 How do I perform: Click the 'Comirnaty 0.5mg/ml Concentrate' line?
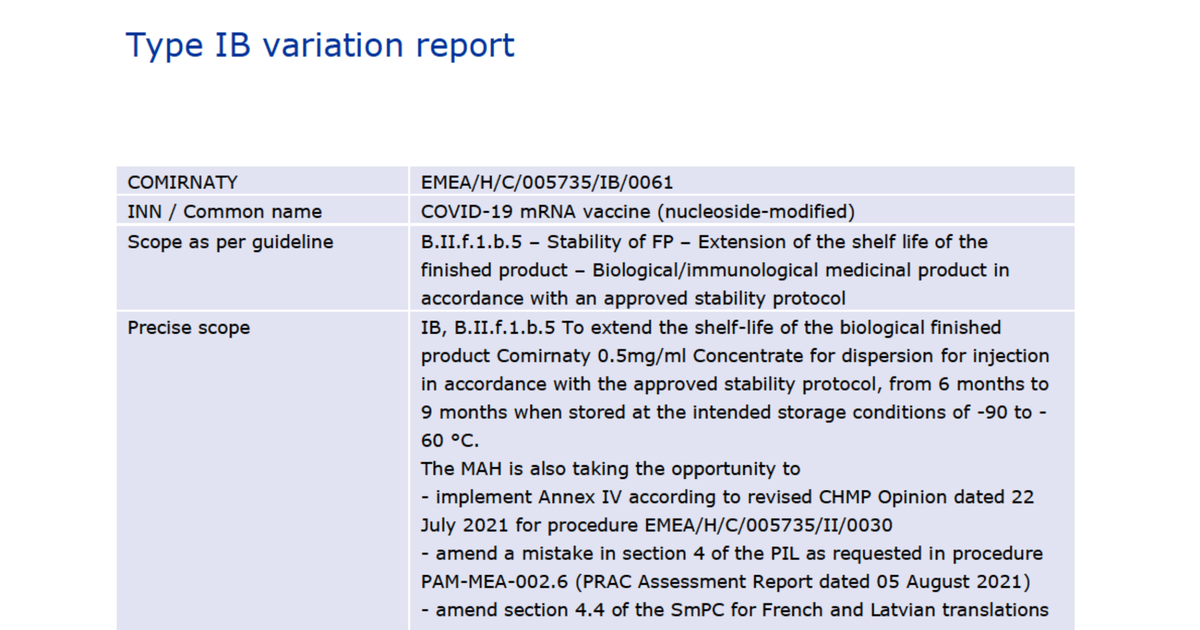click(735, 356)
